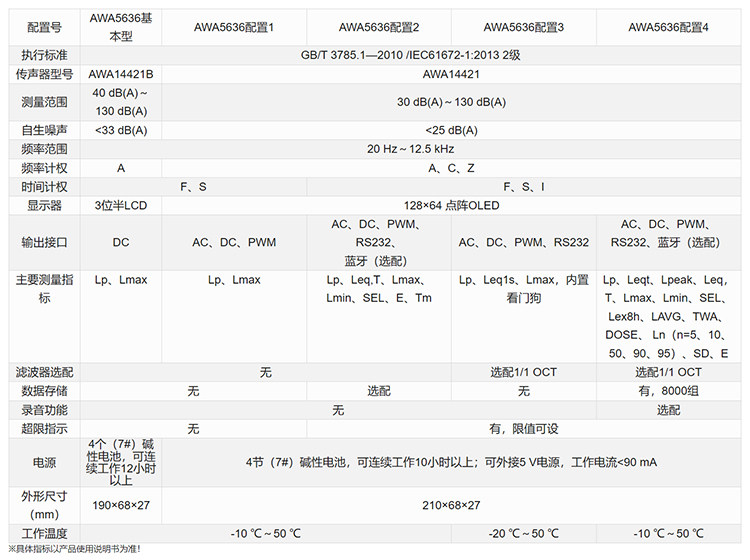The width and height of the screenshot is (750, 560).
Task: Click the -20 ℃~50 ℃ temperature cell
Action: coord(524,534)
